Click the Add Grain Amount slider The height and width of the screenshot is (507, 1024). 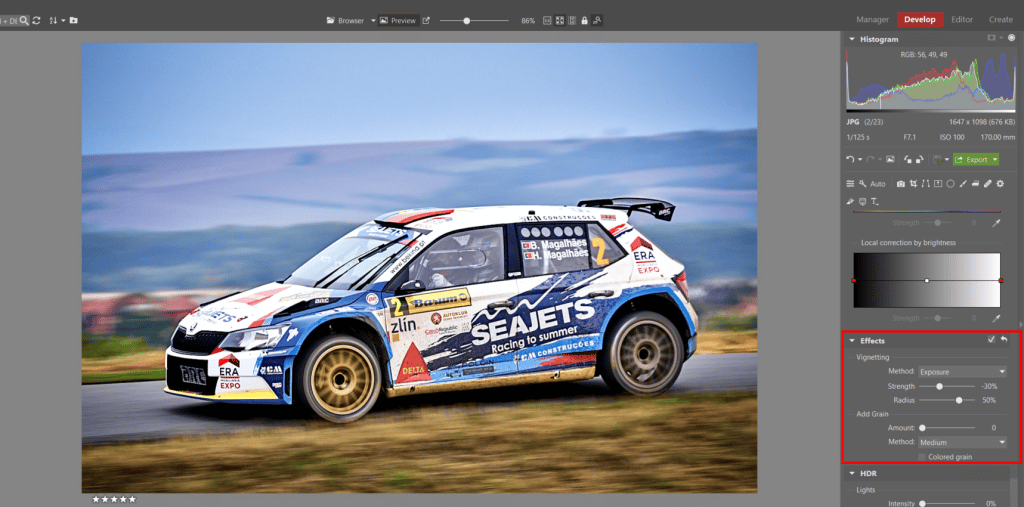tap(946, 428)
